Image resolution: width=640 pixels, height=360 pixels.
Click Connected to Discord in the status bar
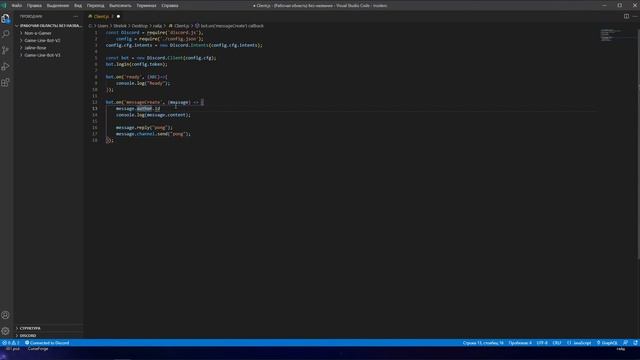[47, 343]
